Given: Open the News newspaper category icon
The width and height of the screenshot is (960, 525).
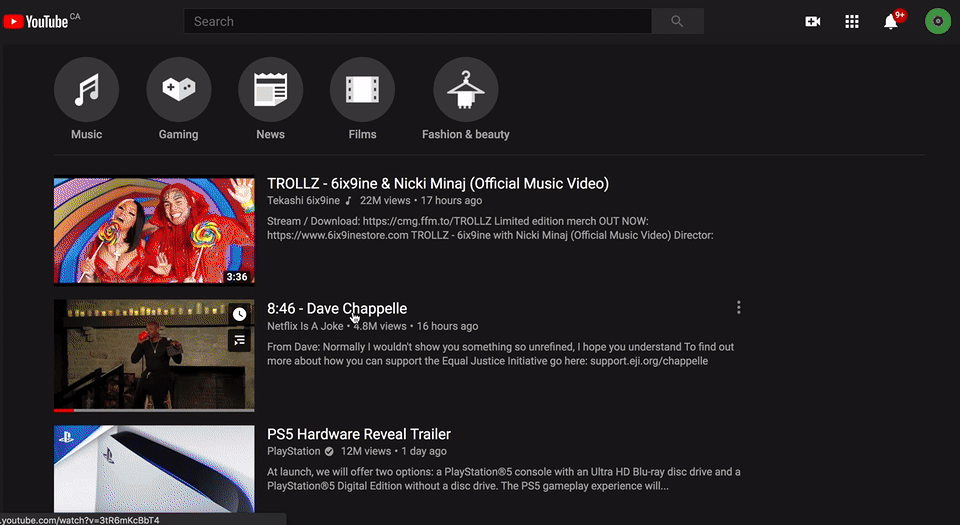Looking at the screenshot, I should (x=270, y=89).
